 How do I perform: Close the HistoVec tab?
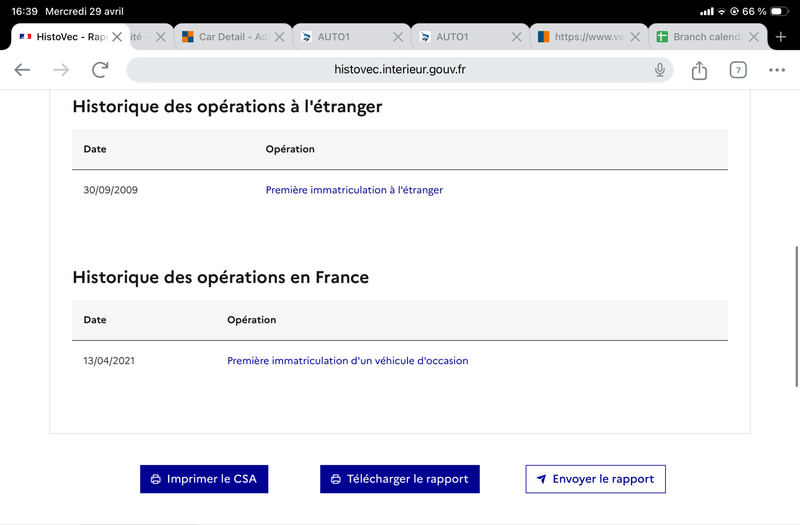click(x=117, y=37)
